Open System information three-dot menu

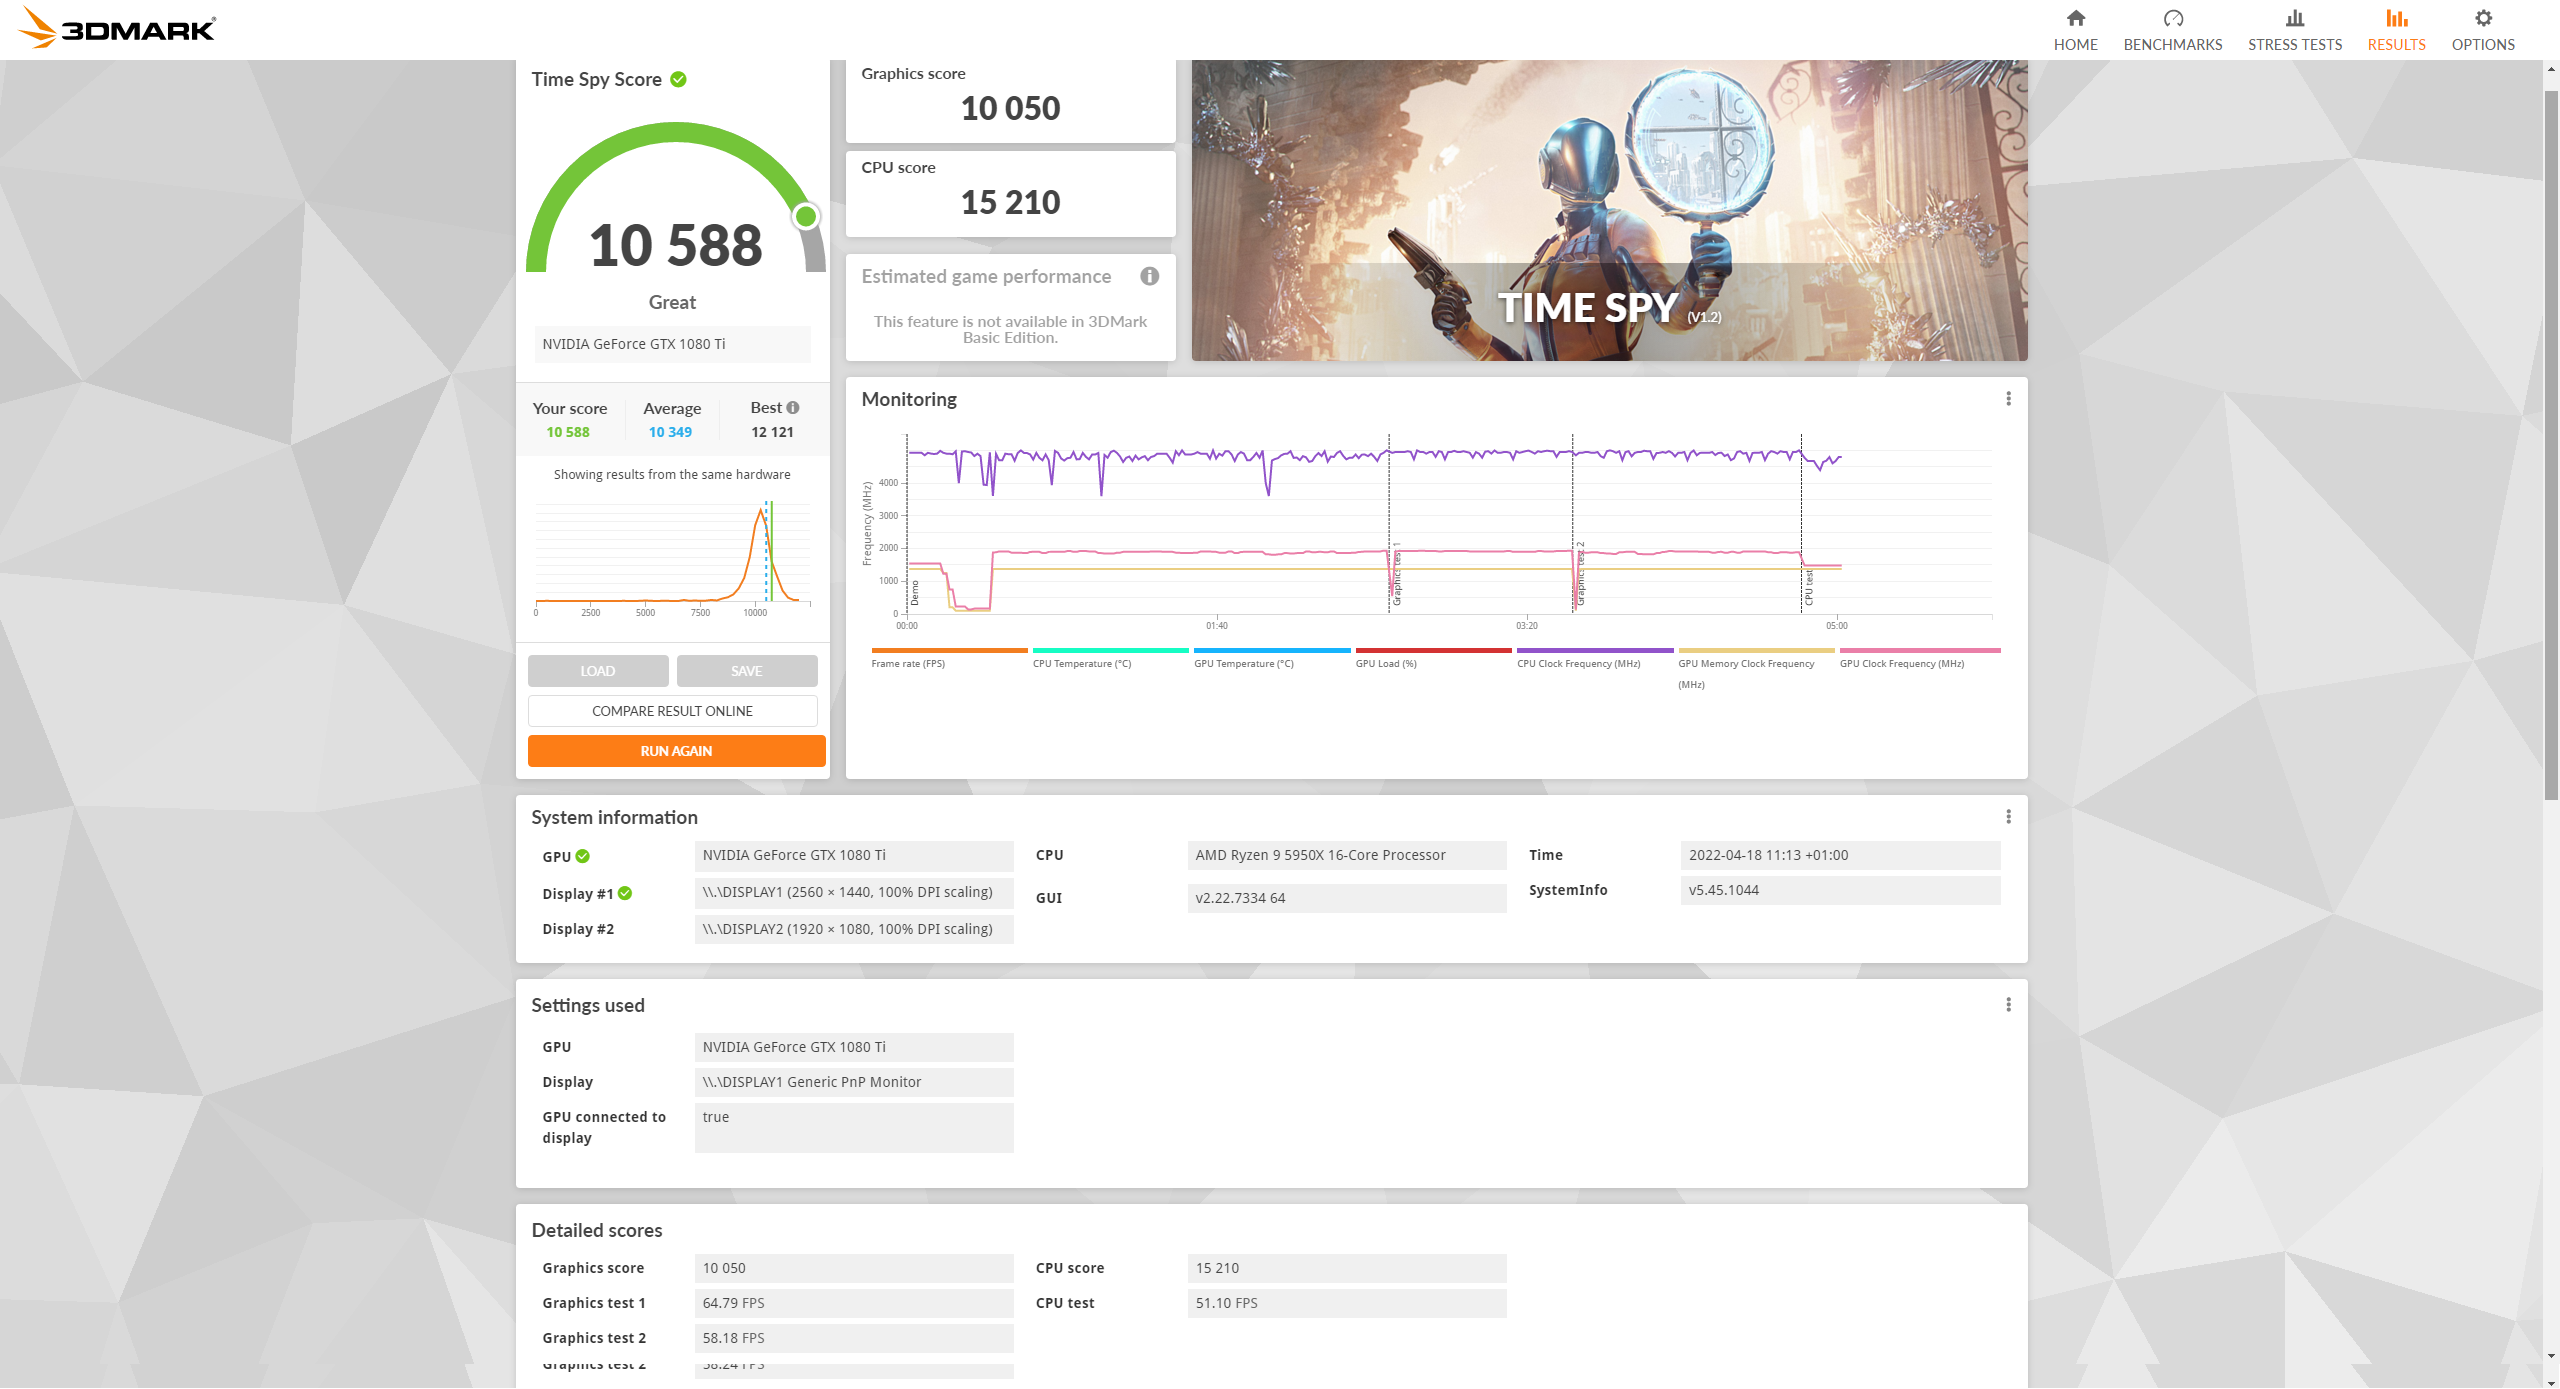click(2008, 817)
